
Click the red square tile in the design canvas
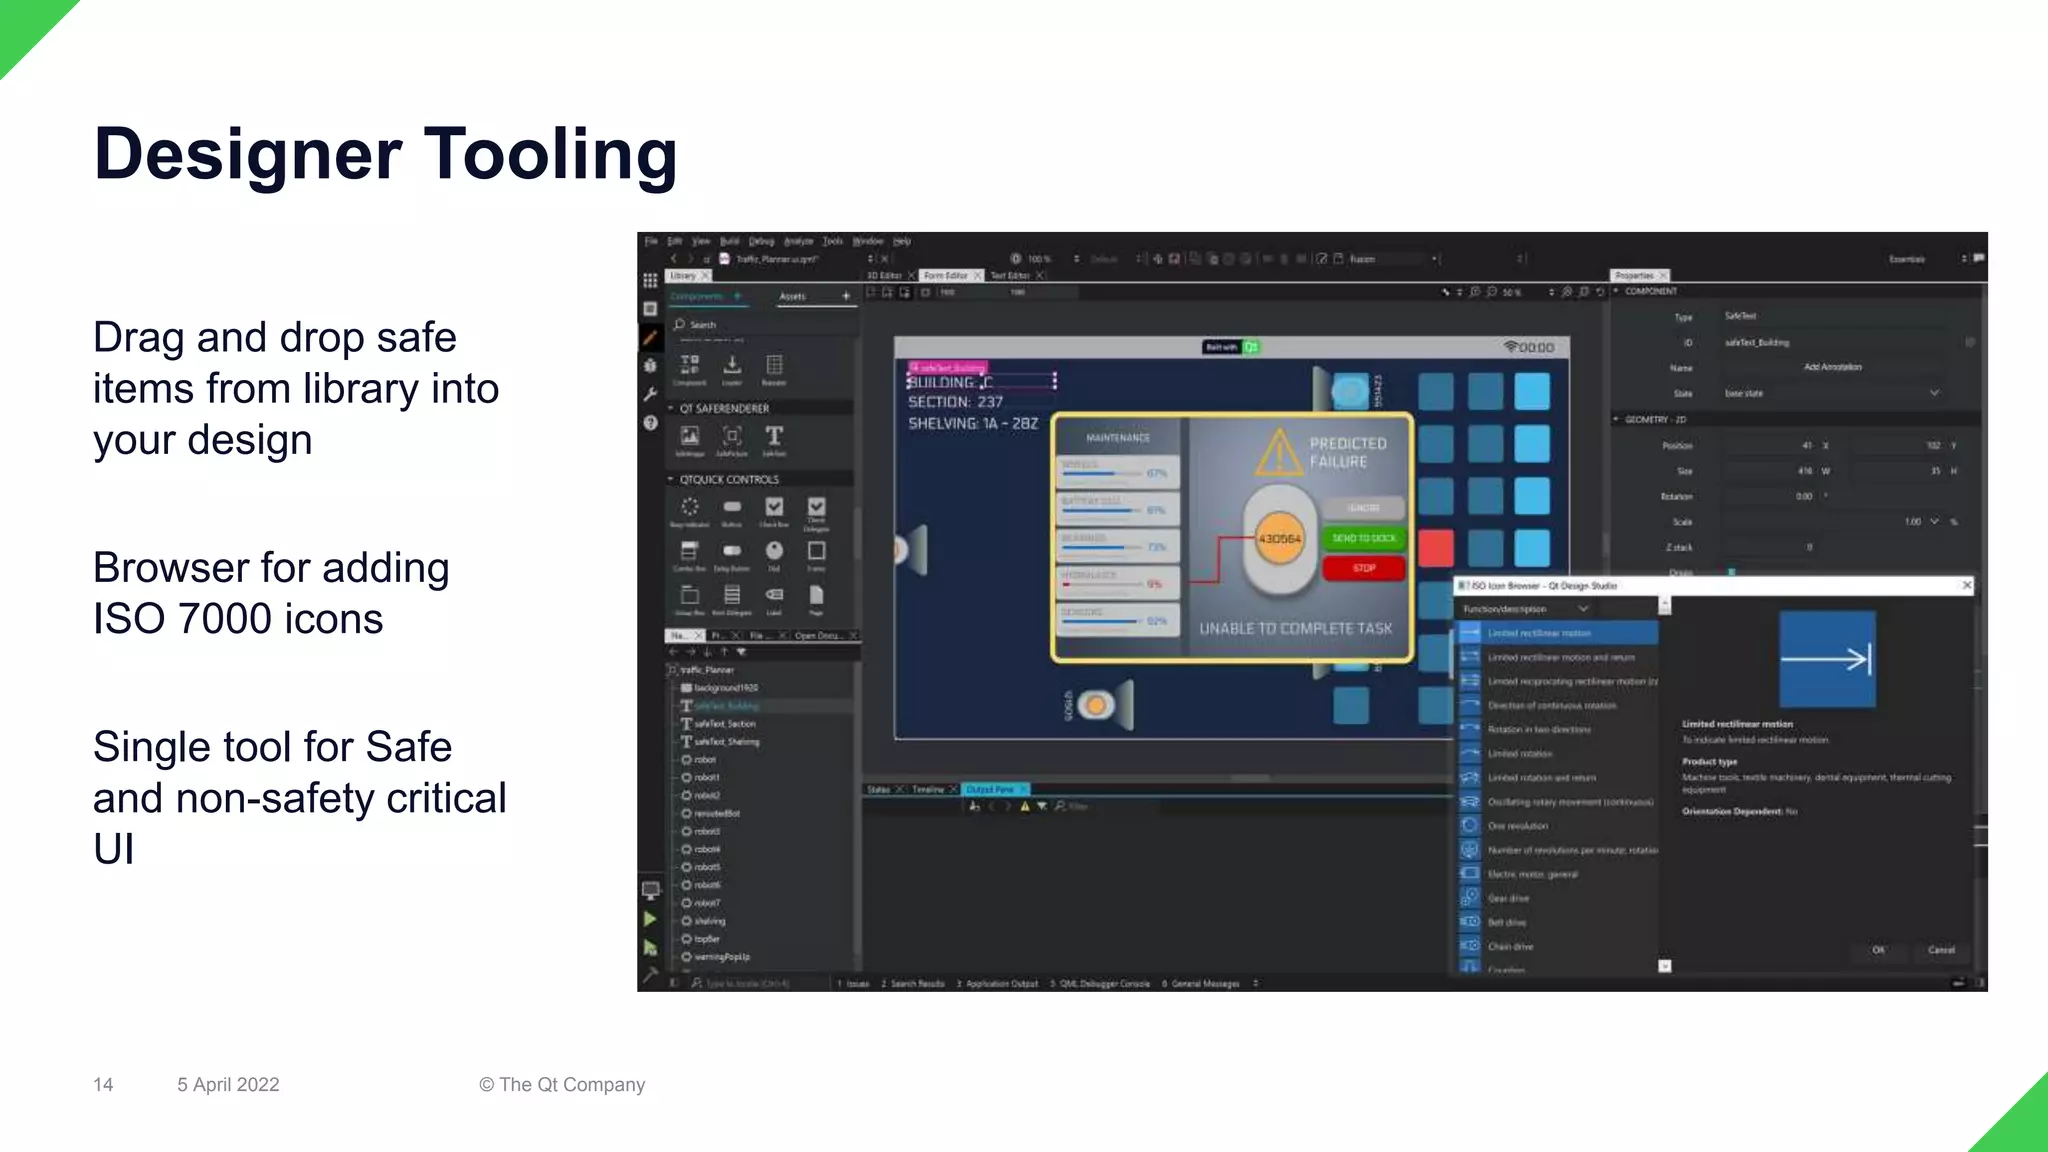[1436, 548]
